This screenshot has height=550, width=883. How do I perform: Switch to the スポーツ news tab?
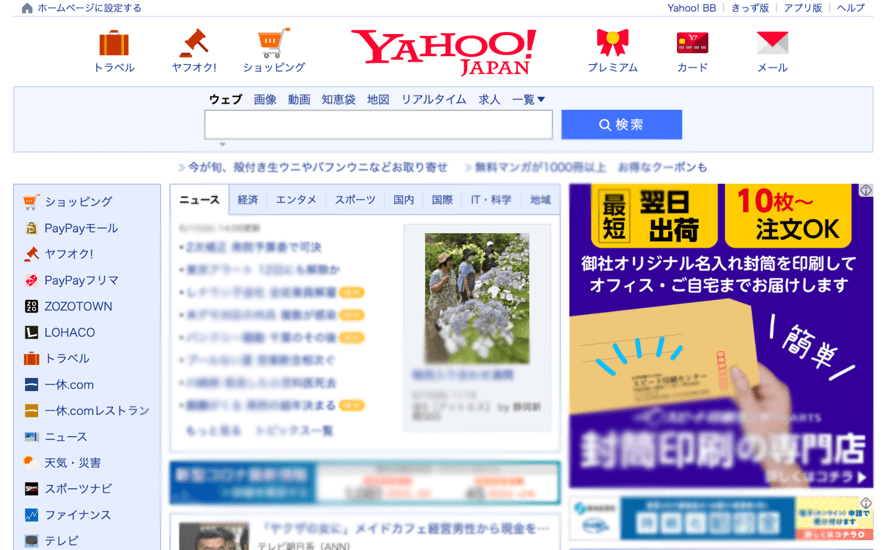tap(355, 200)
